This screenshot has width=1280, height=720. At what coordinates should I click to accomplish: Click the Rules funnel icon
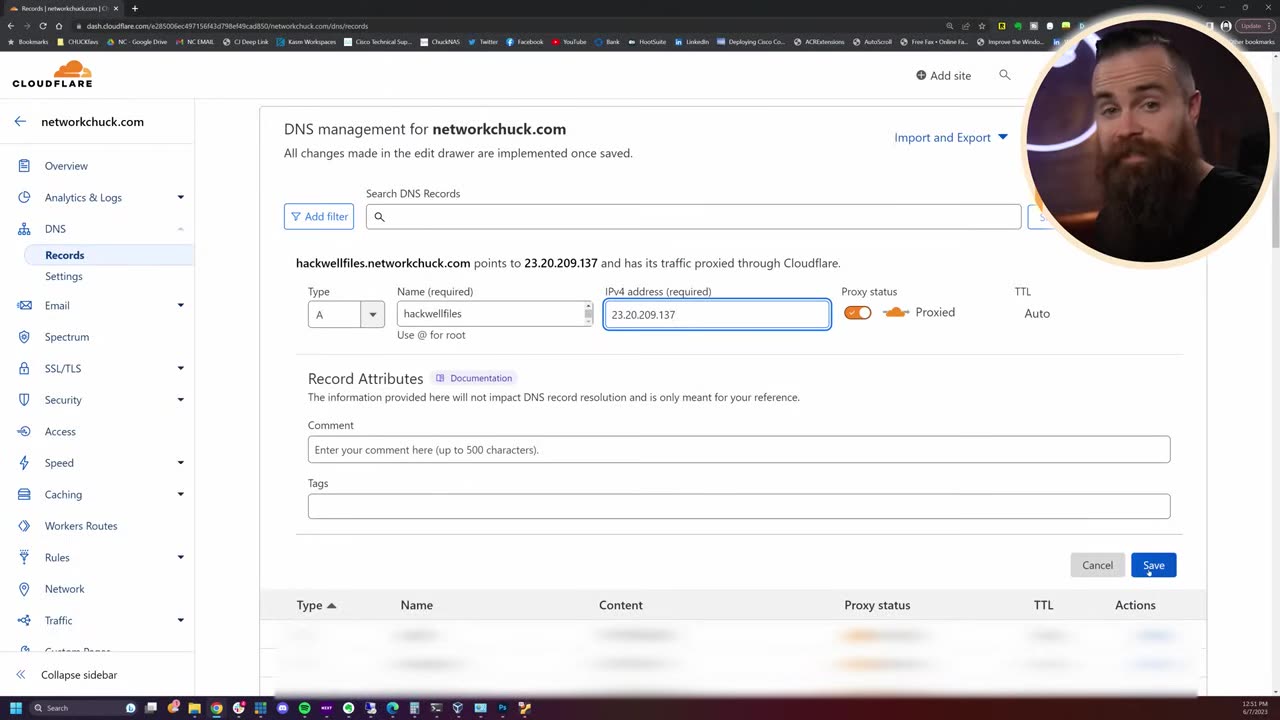coord(24,558)
